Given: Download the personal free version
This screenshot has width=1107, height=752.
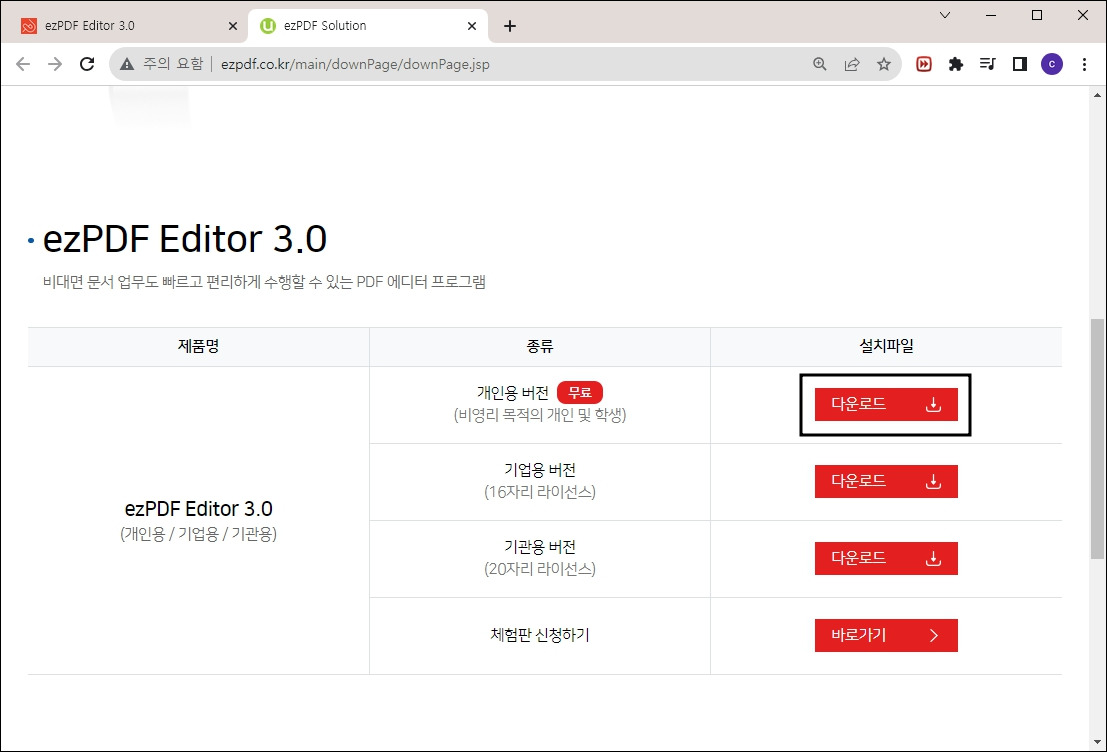Looking at the screenshot, I should [884, 404].
